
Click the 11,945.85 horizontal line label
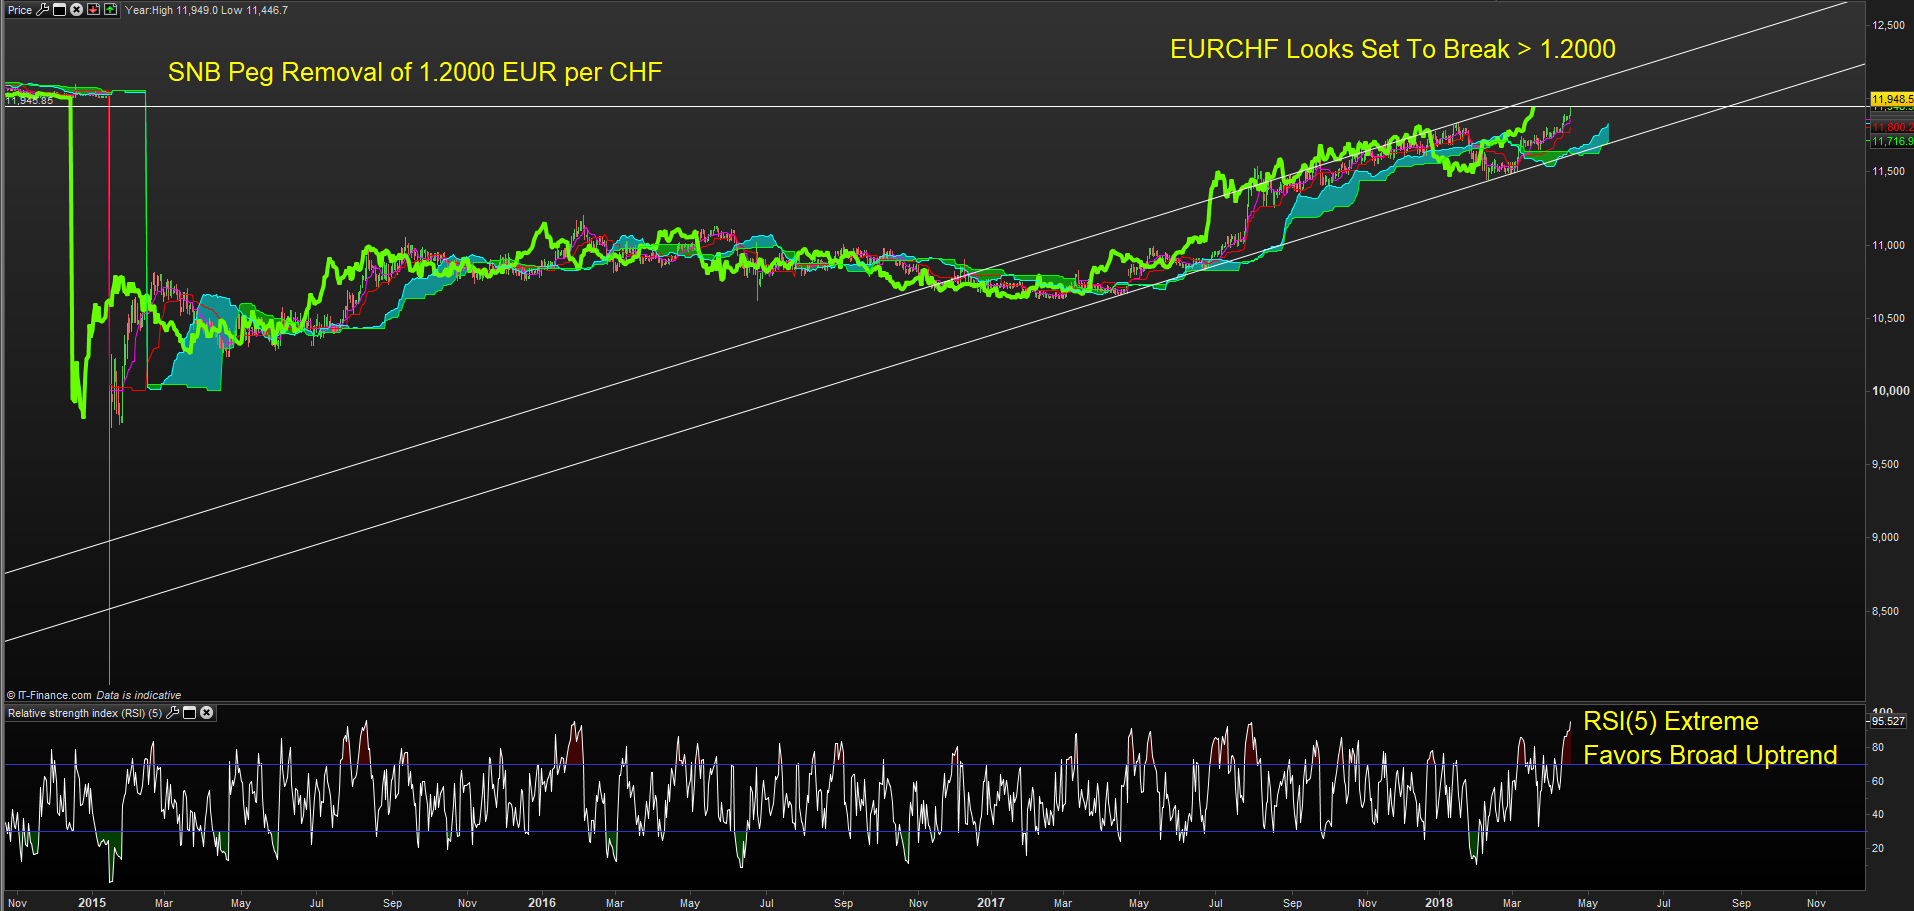pyautogui.click(x=29, y=100)
